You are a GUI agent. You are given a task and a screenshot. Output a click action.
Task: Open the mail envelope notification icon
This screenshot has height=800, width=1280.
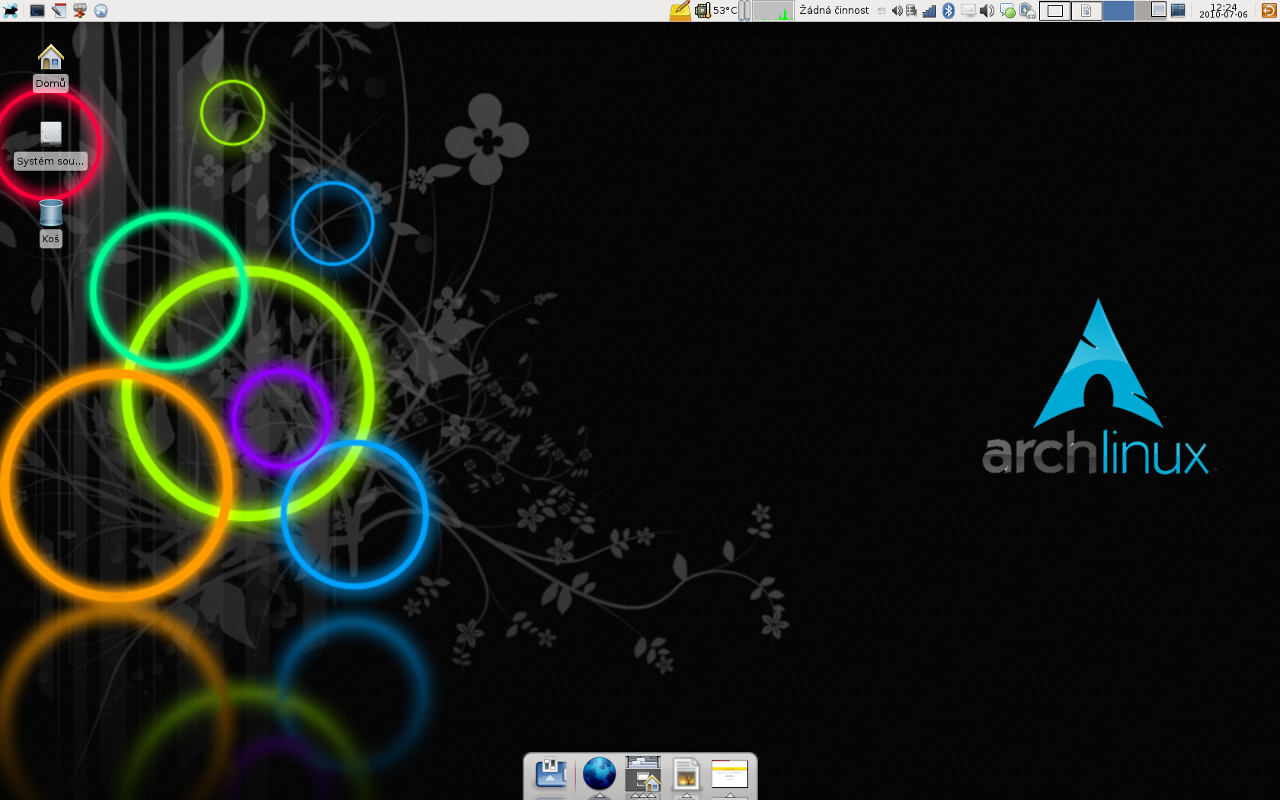pyautogui.click(x=968, y=10)
